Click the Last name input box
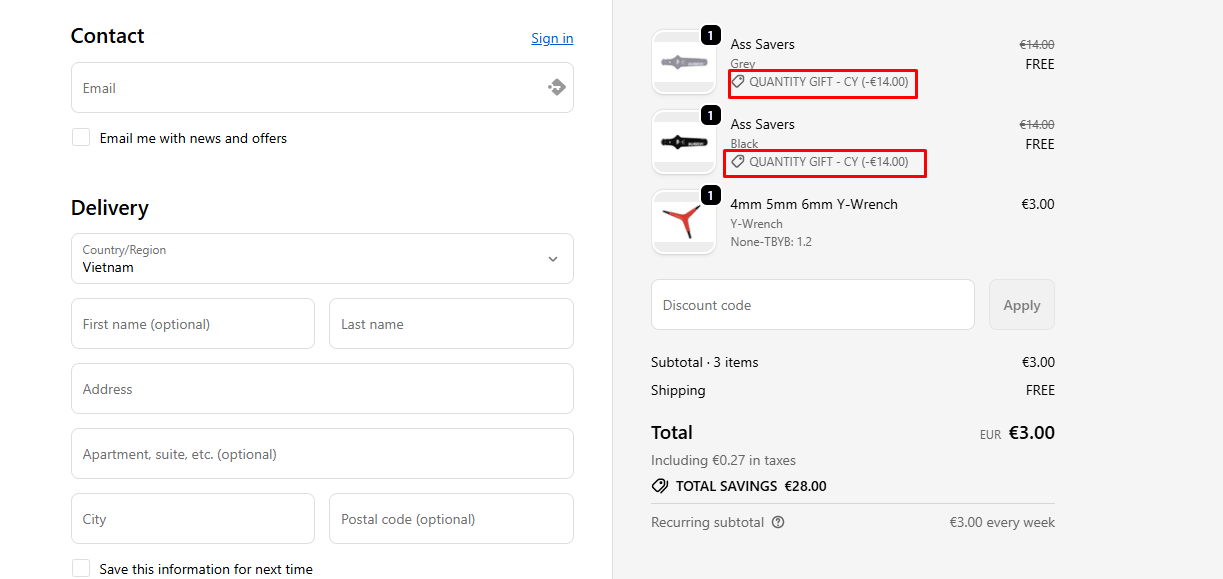 pyautogui.click(x=451, y=324)
